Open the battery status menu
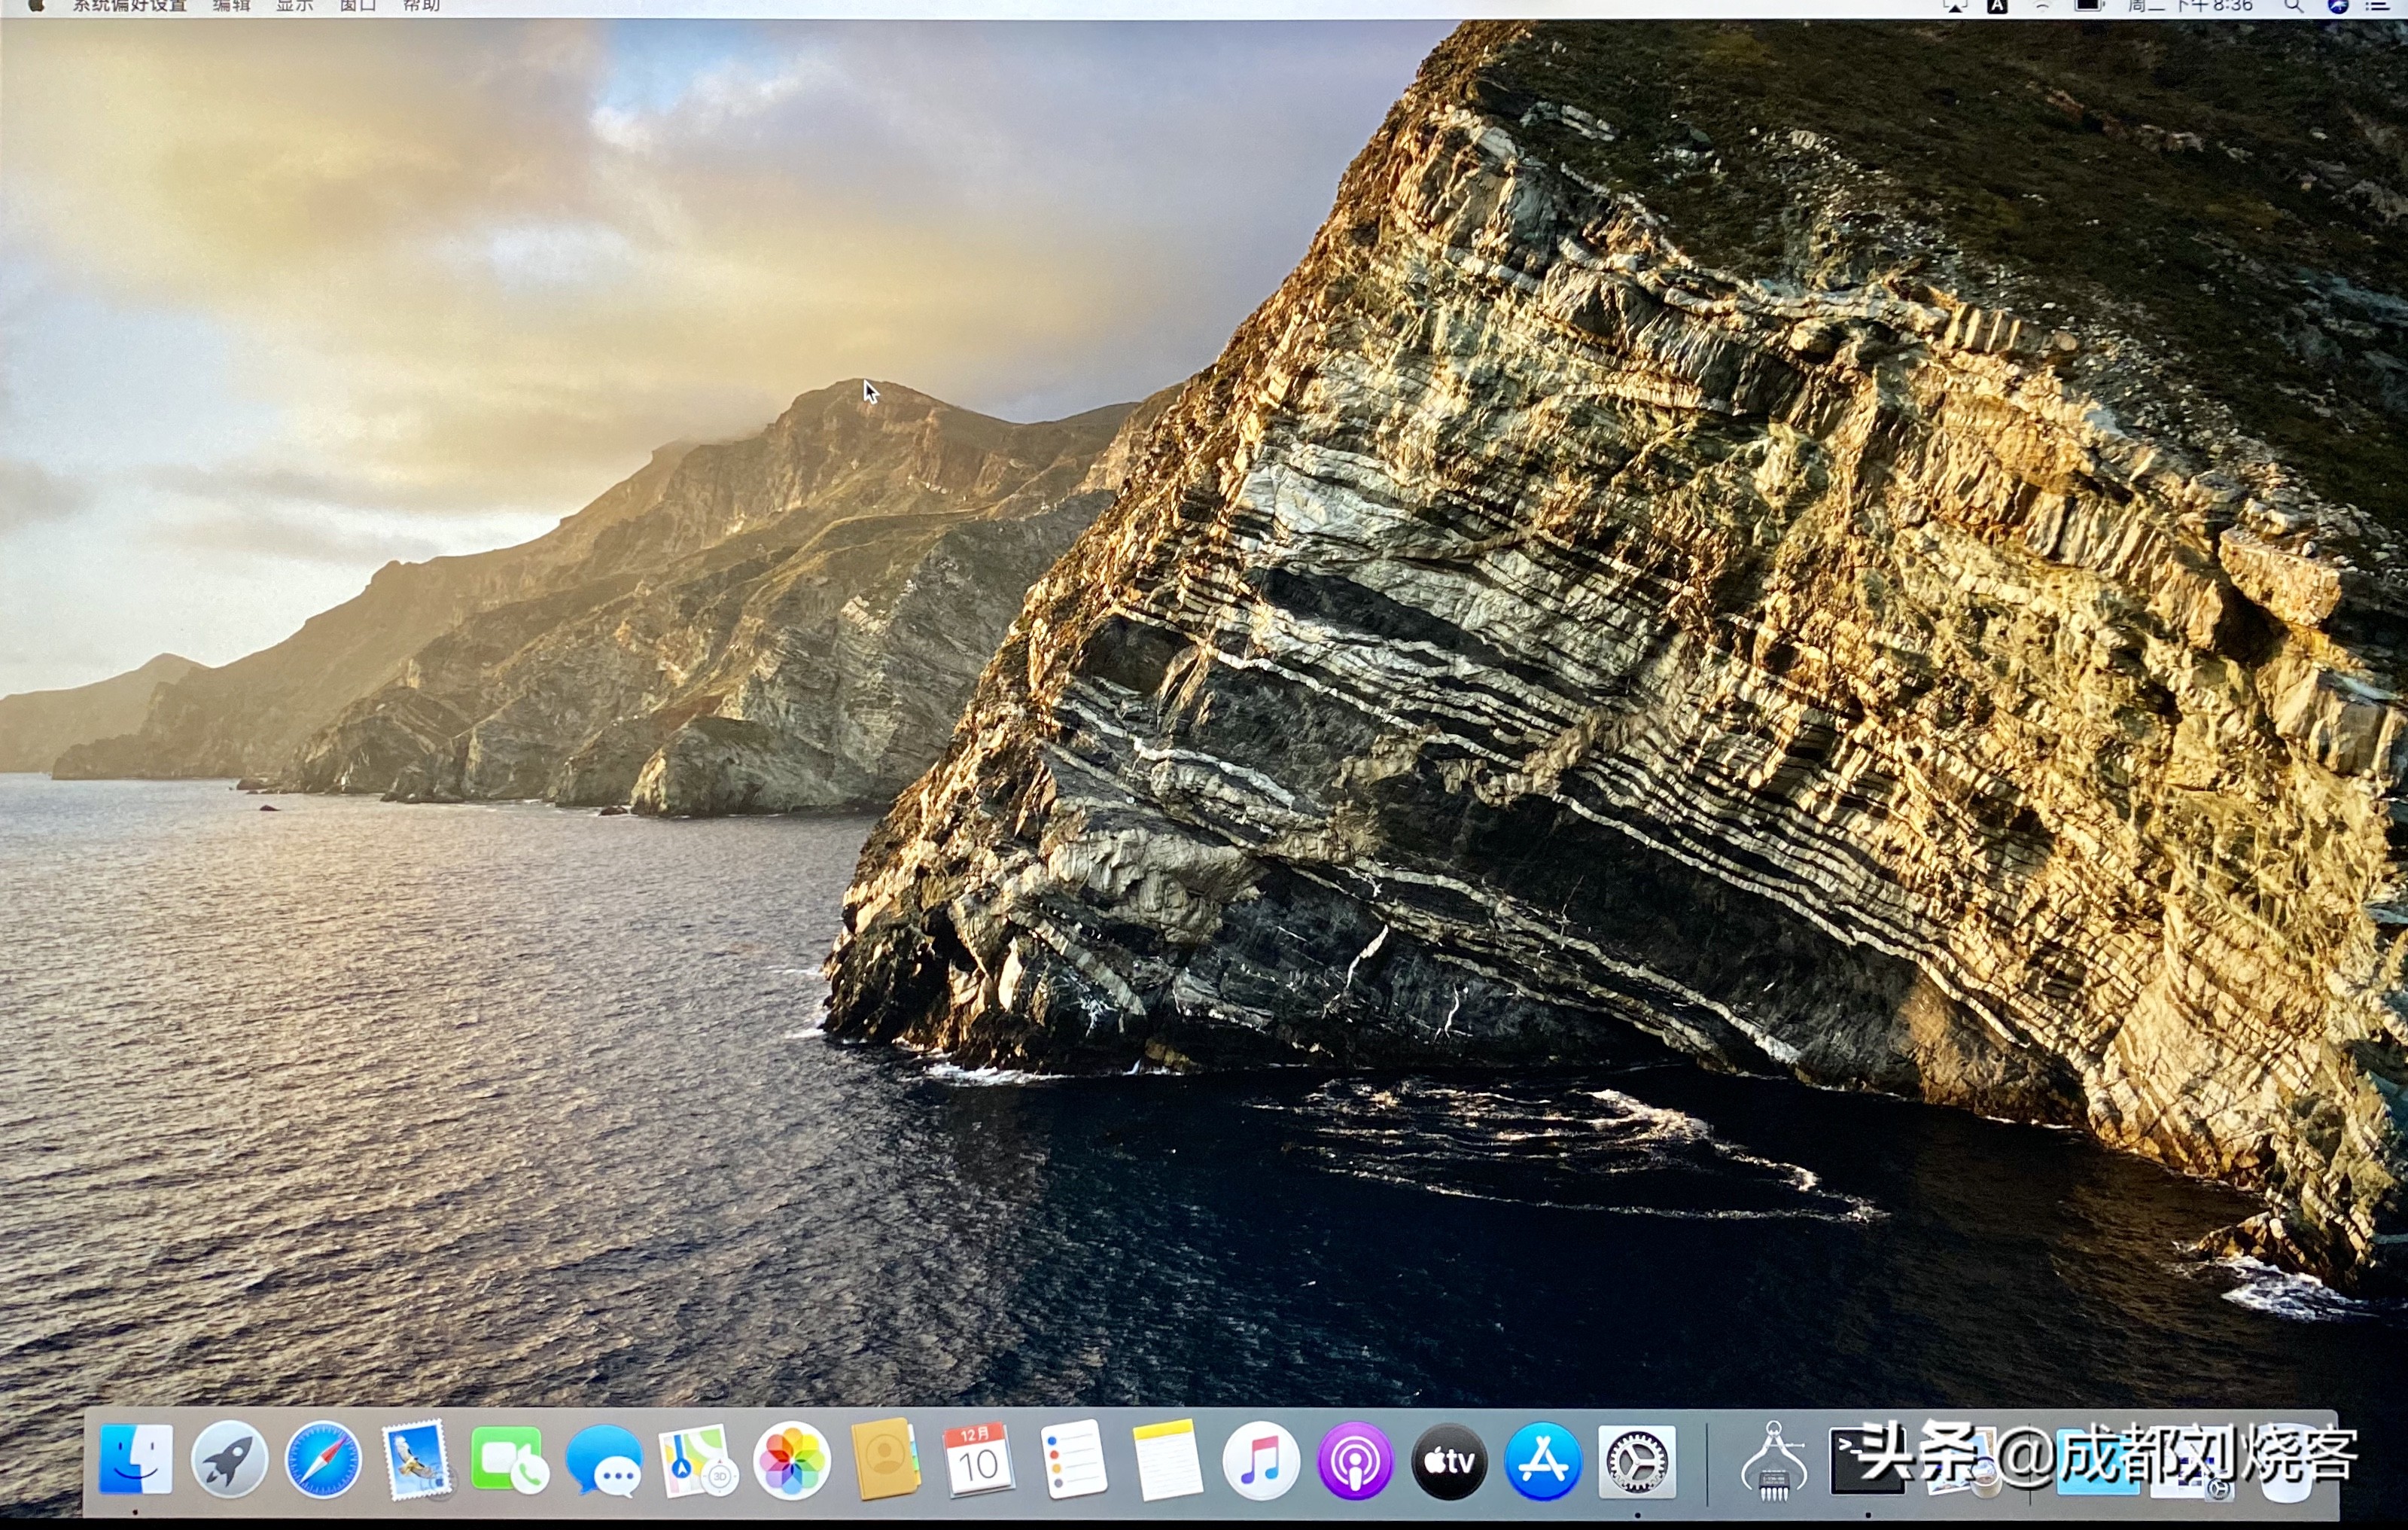Image resolution: width=2408 pixels, height=1530 pixels. click(x=2090, y=8)
